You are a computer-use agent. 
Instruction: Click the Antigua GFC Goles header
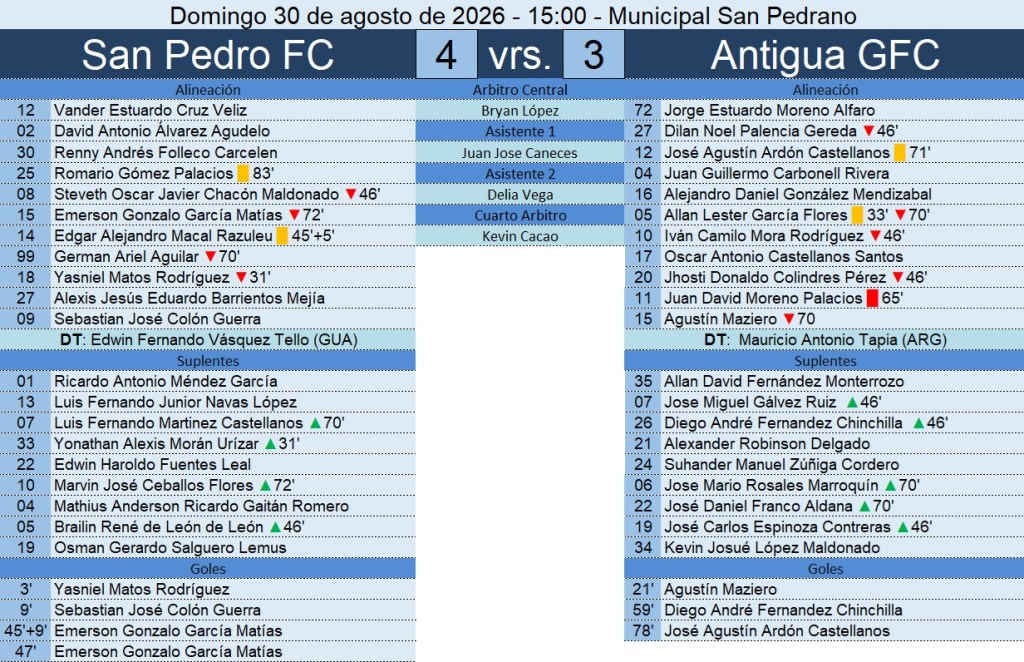824,569
